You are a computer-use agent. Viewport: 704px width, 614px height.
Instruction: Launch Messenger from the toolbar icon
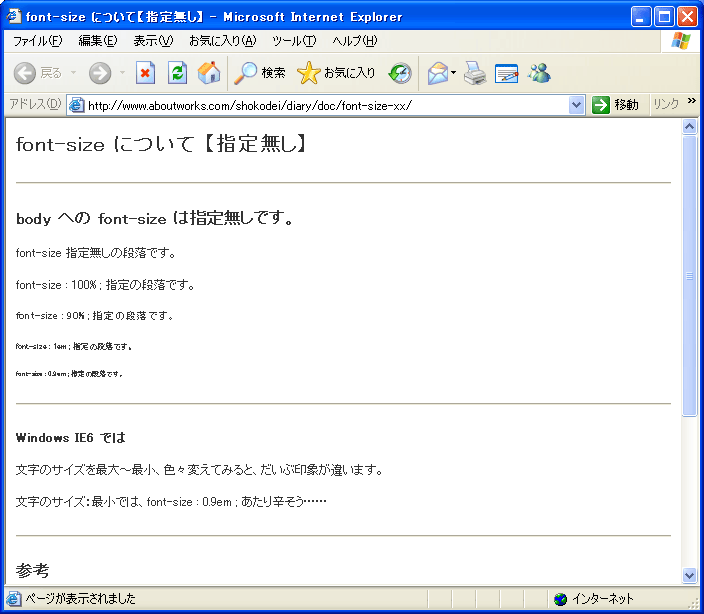539,73
